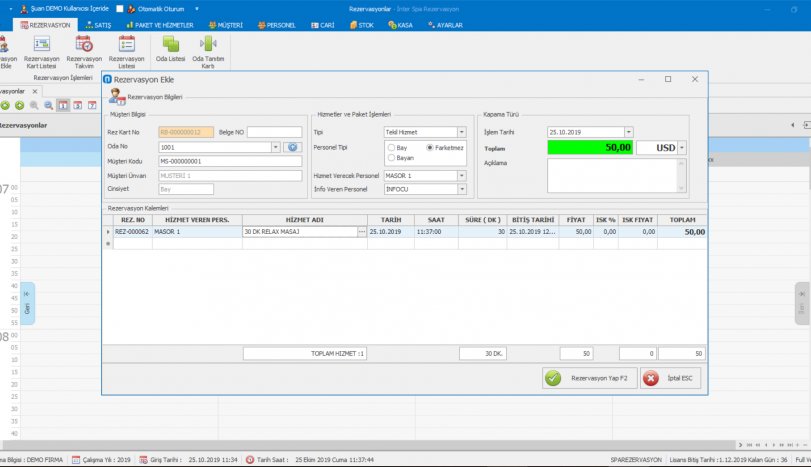The image size is (811, 467).
Task: Click the left Geri side panel handle
Action: point(27,304)
